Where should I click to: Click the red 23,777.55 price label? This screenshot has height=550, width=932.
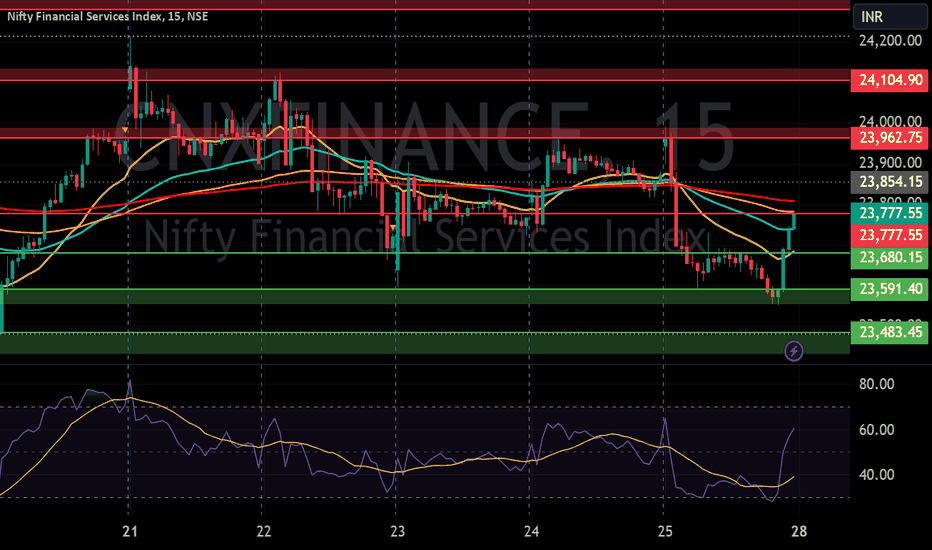[889, 235]
